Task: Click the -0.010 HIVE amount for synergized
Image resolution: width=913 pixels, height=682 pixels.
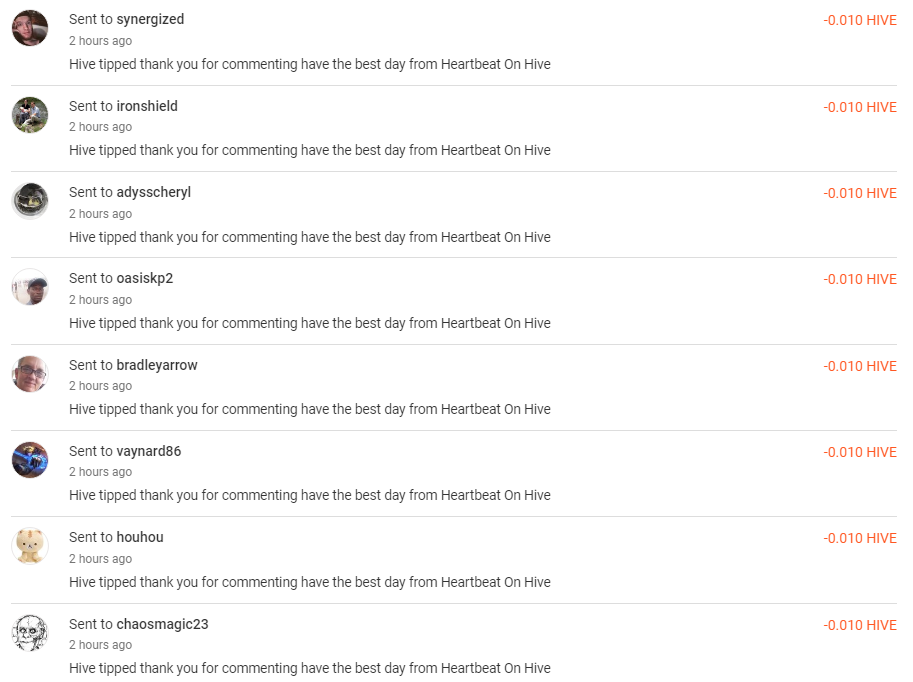Action: 860,20
